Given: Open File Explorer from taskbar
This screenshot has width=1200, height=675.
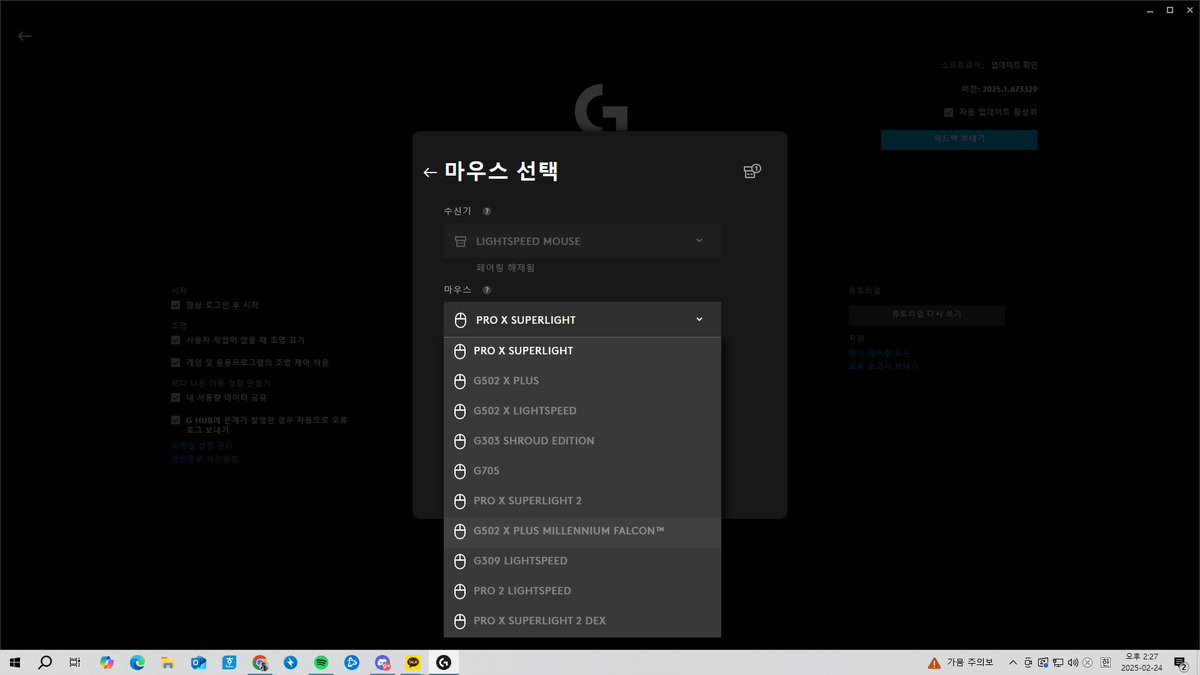Looking at the screenshot, I should point(168,662).
